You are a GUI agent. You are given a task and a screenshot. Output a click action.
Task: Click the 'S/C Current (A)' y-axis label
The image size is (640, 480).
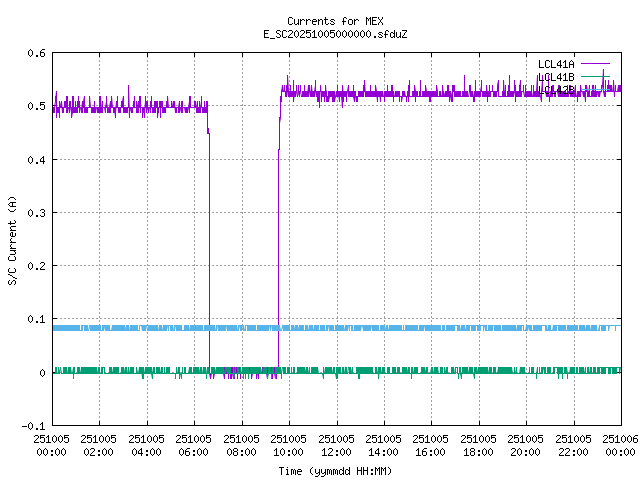pos(13,240)
